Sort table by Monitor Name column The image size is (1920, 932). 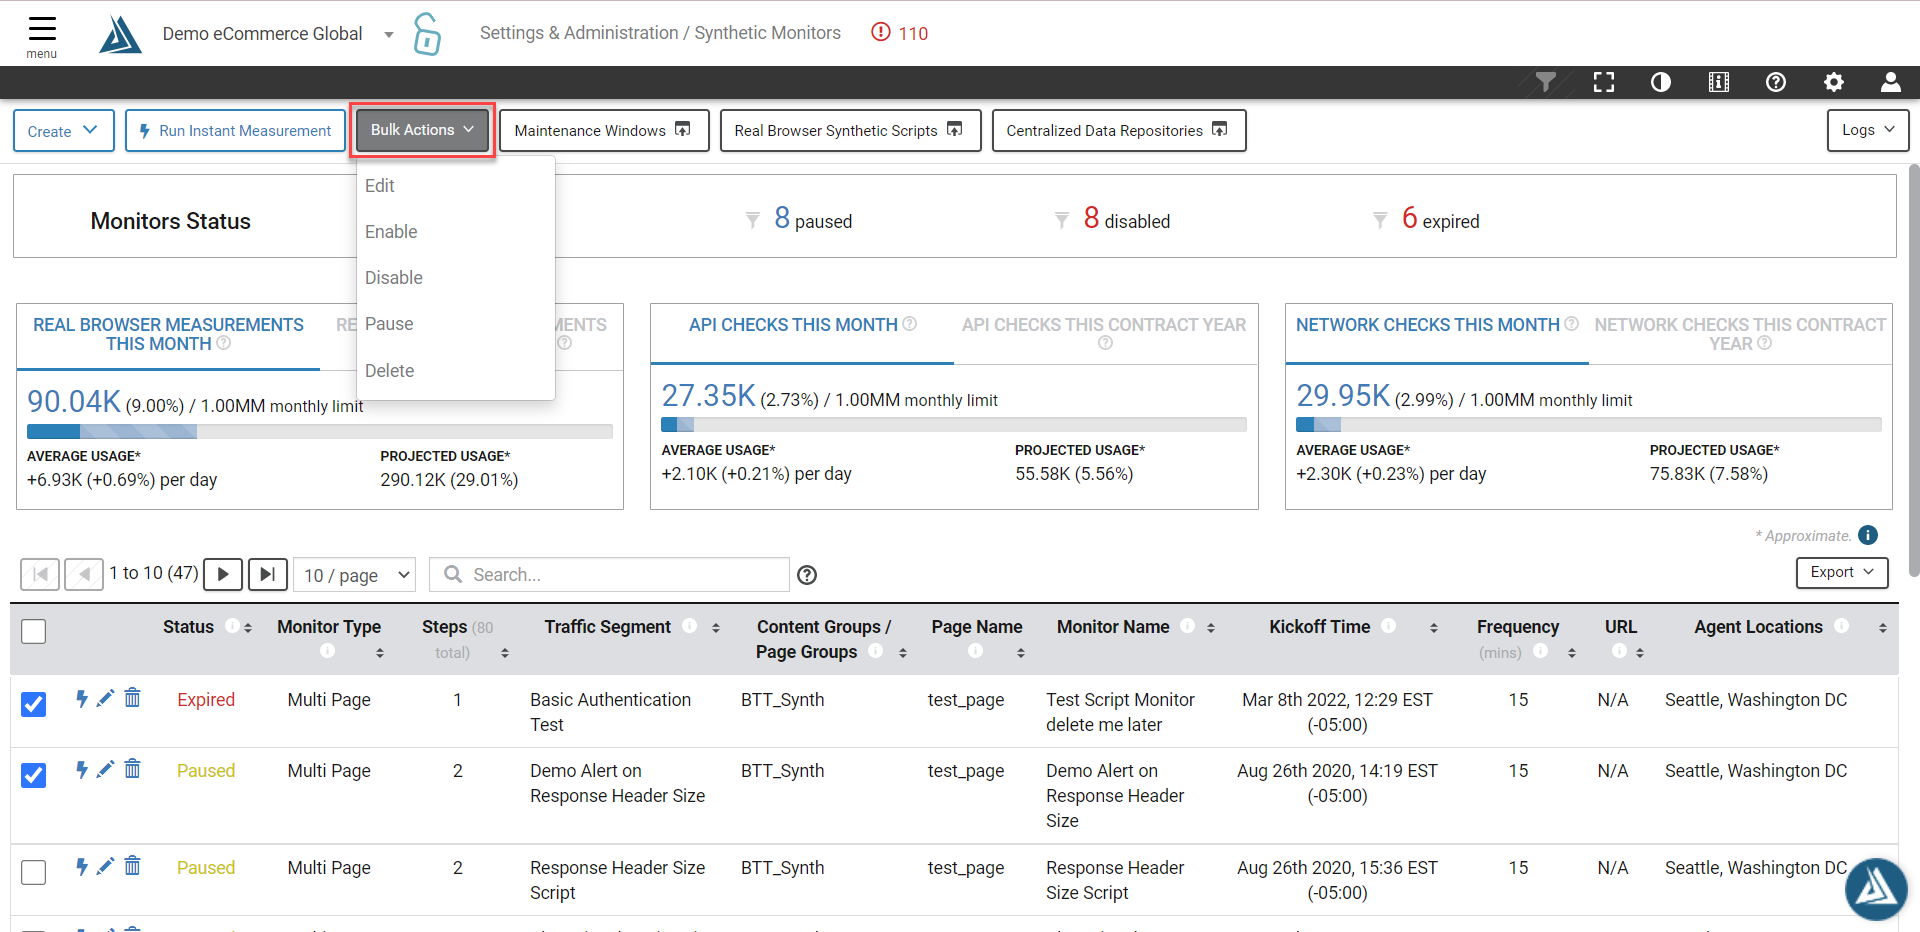(1211, 627)
